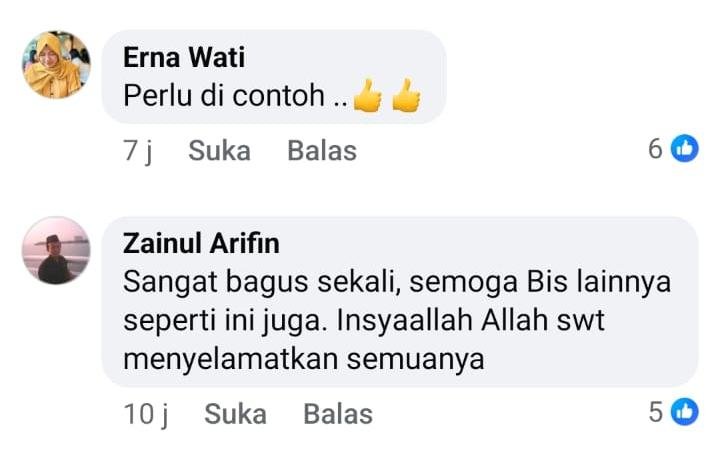Click the 'menyelamatkan semuanya' comment line
The width and height of the screenshot is (720, 458).
[x=304, y=359]
